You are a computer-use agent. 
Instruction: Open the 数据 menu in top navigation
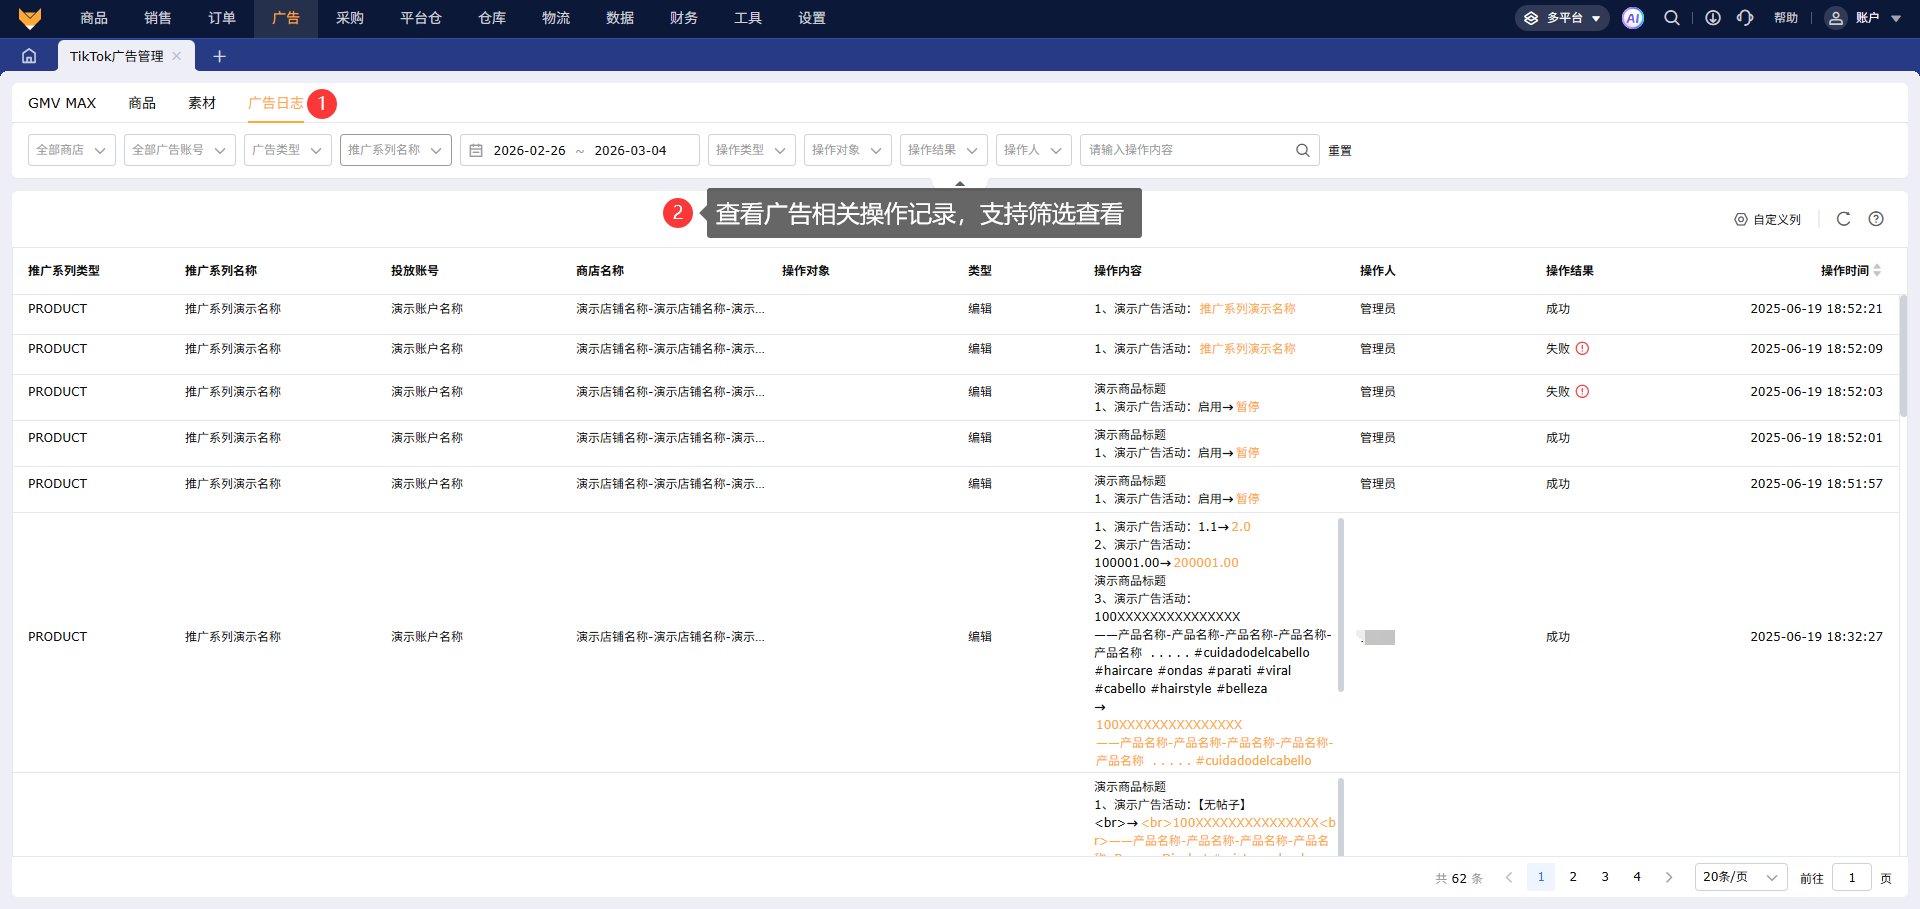619,18
